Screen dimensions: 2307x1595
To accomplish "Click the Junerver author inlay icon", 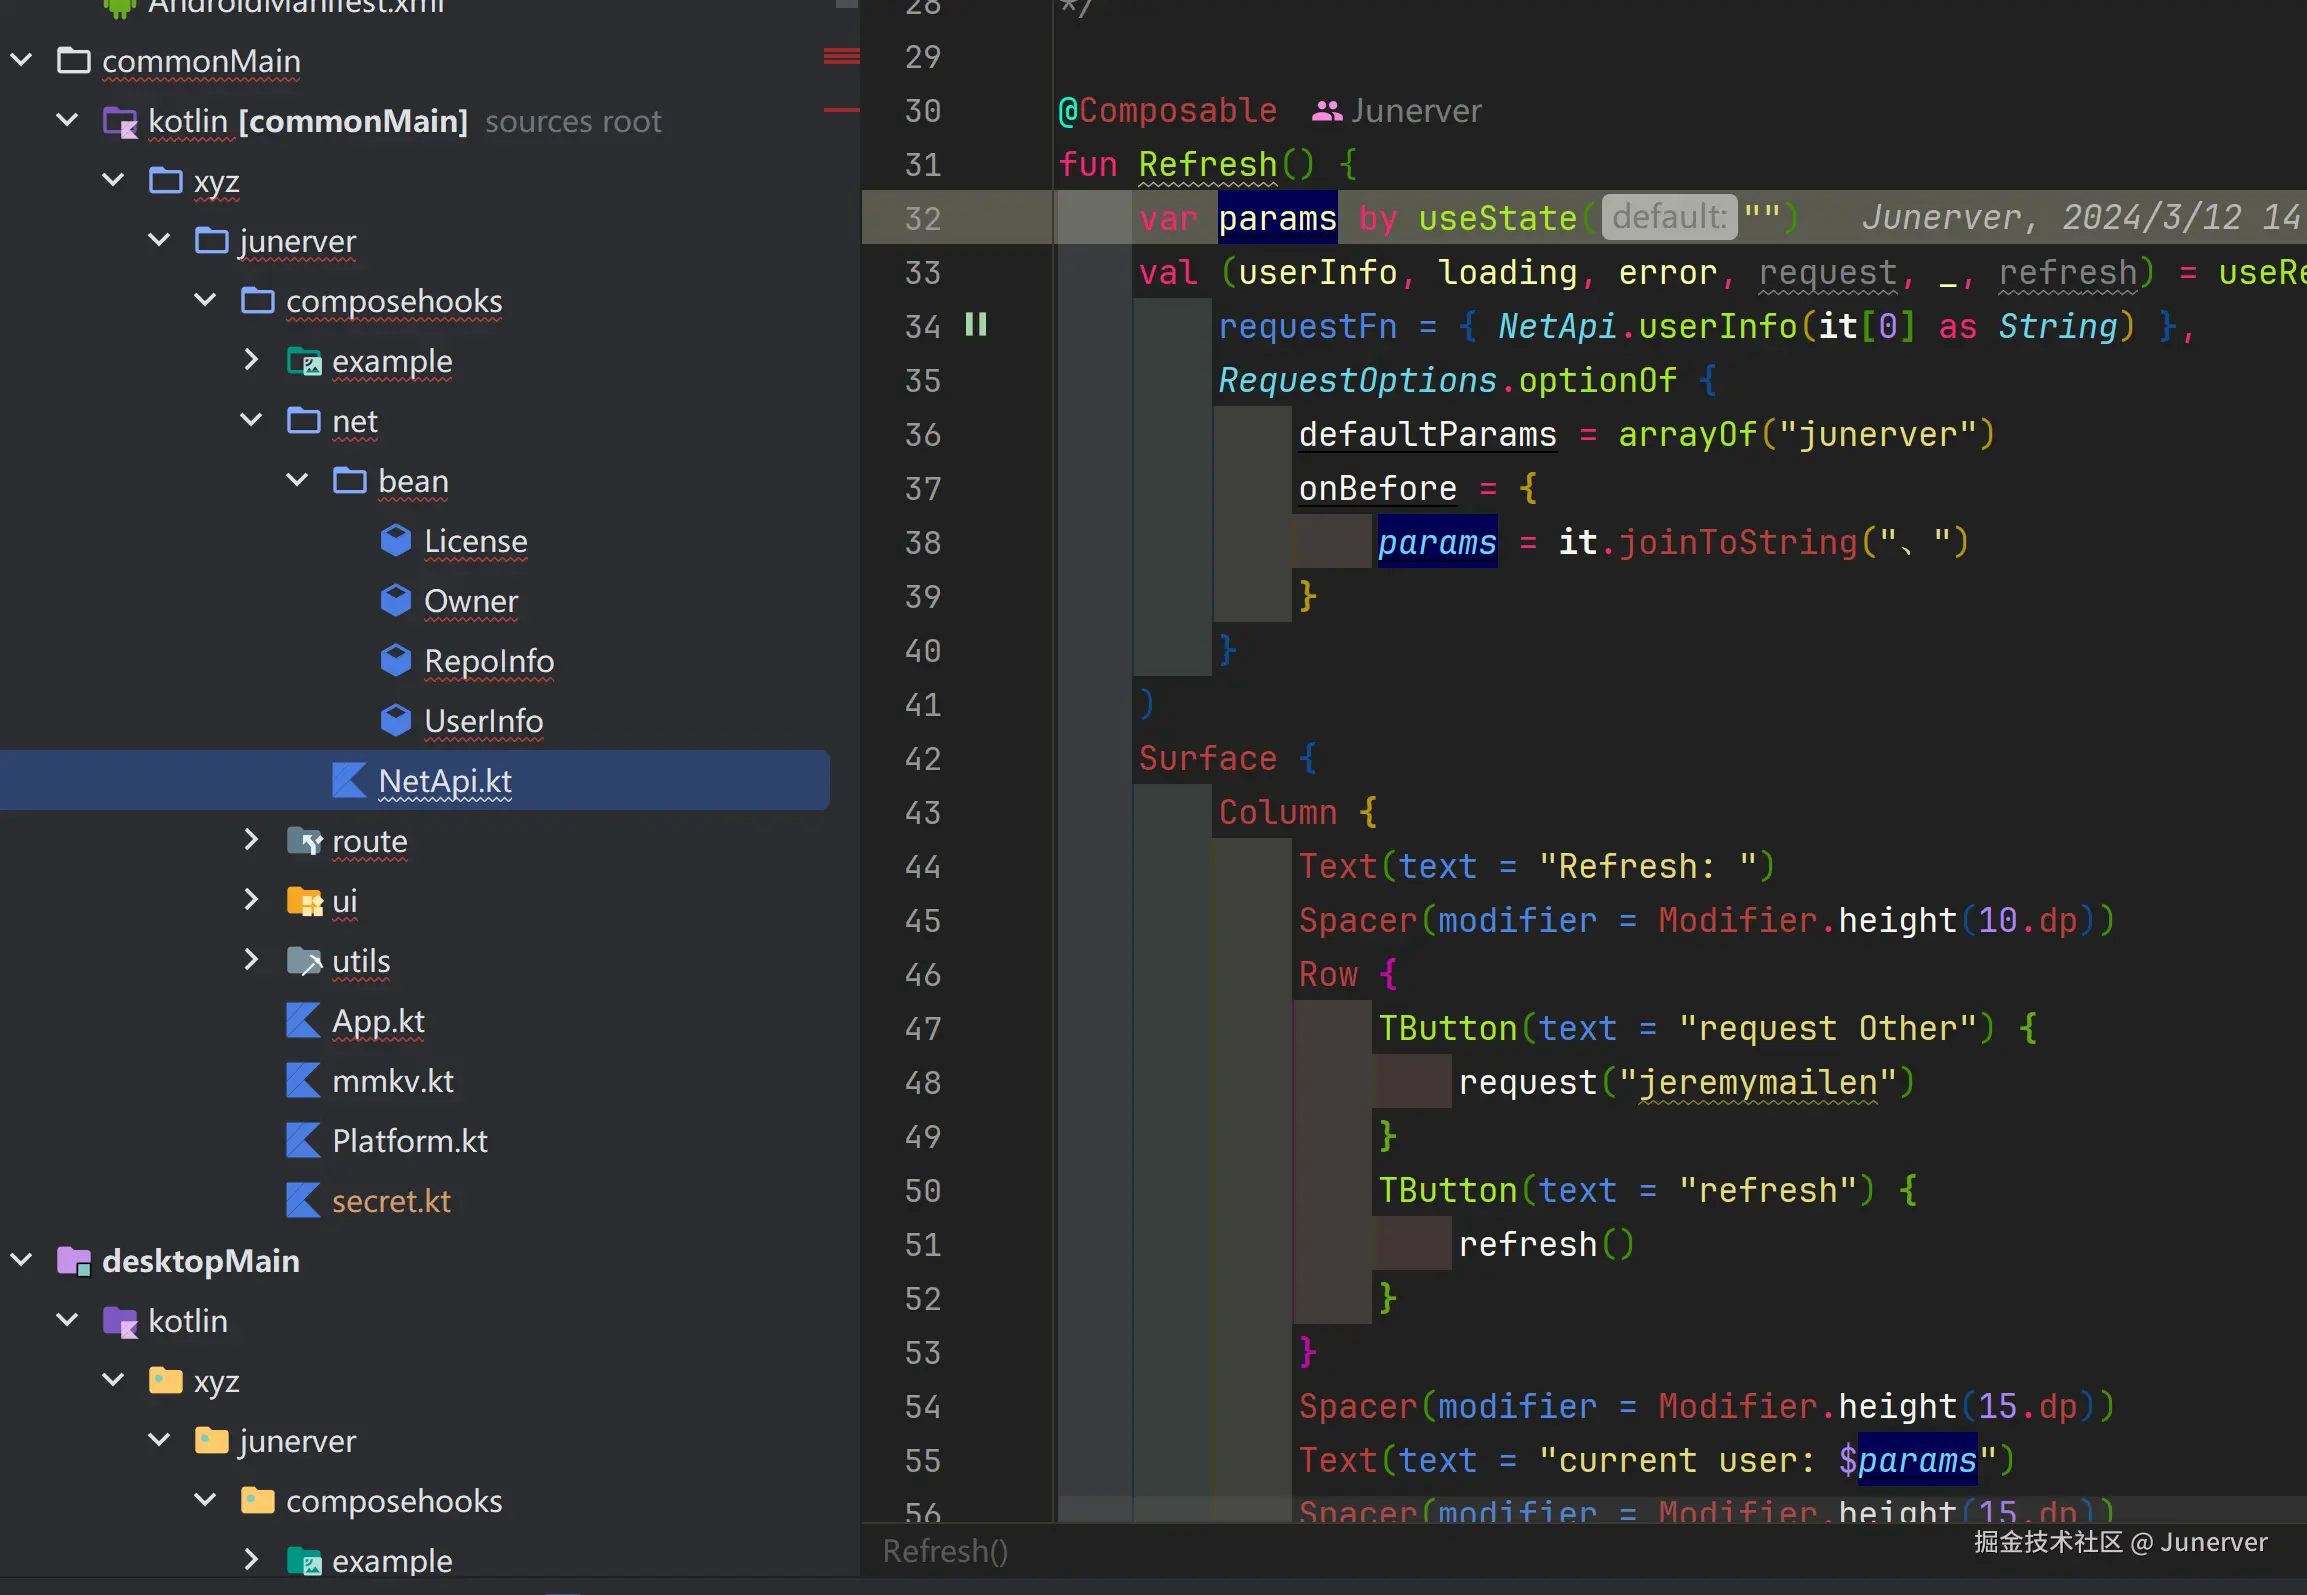I will tap(1326, 111).
